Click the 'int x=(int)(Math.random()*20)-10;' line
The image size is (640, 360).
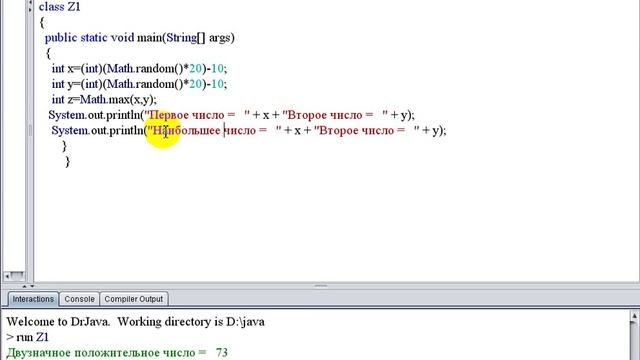[139, 69]
